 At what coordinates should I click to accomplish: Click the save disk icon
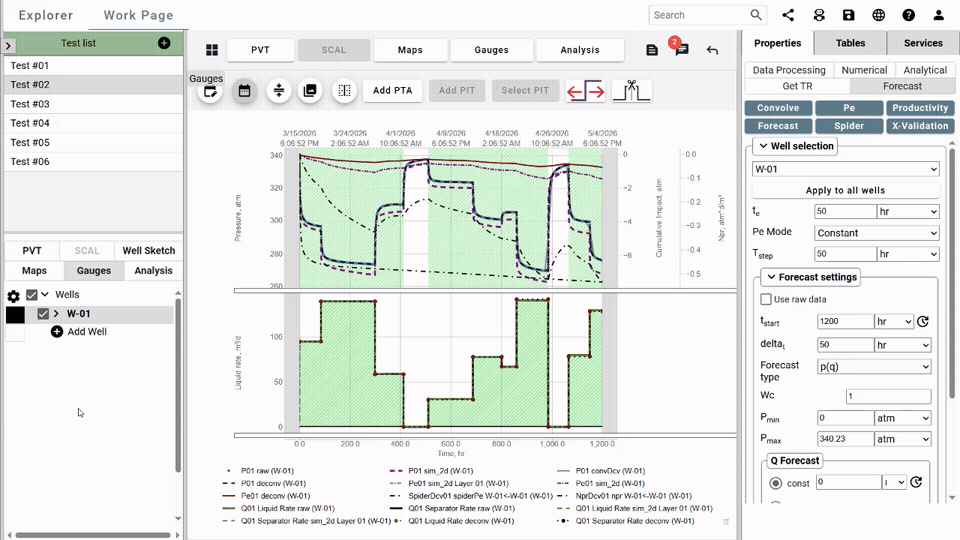[x=848, y=15]
